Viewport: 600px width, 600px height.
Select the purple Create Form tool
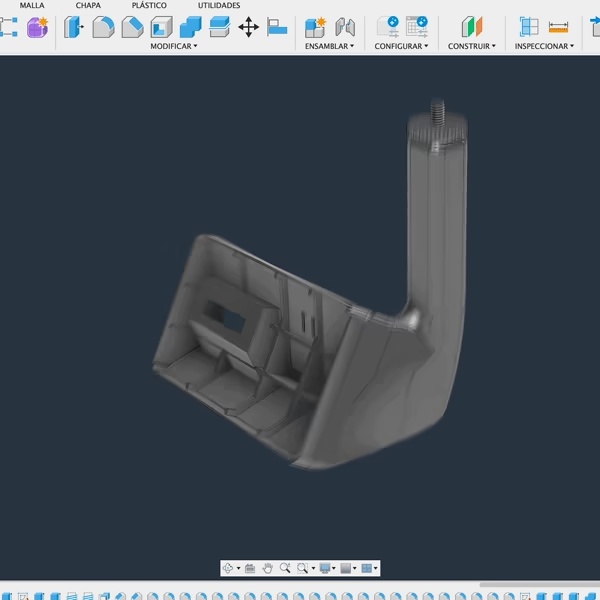(38, 27)
